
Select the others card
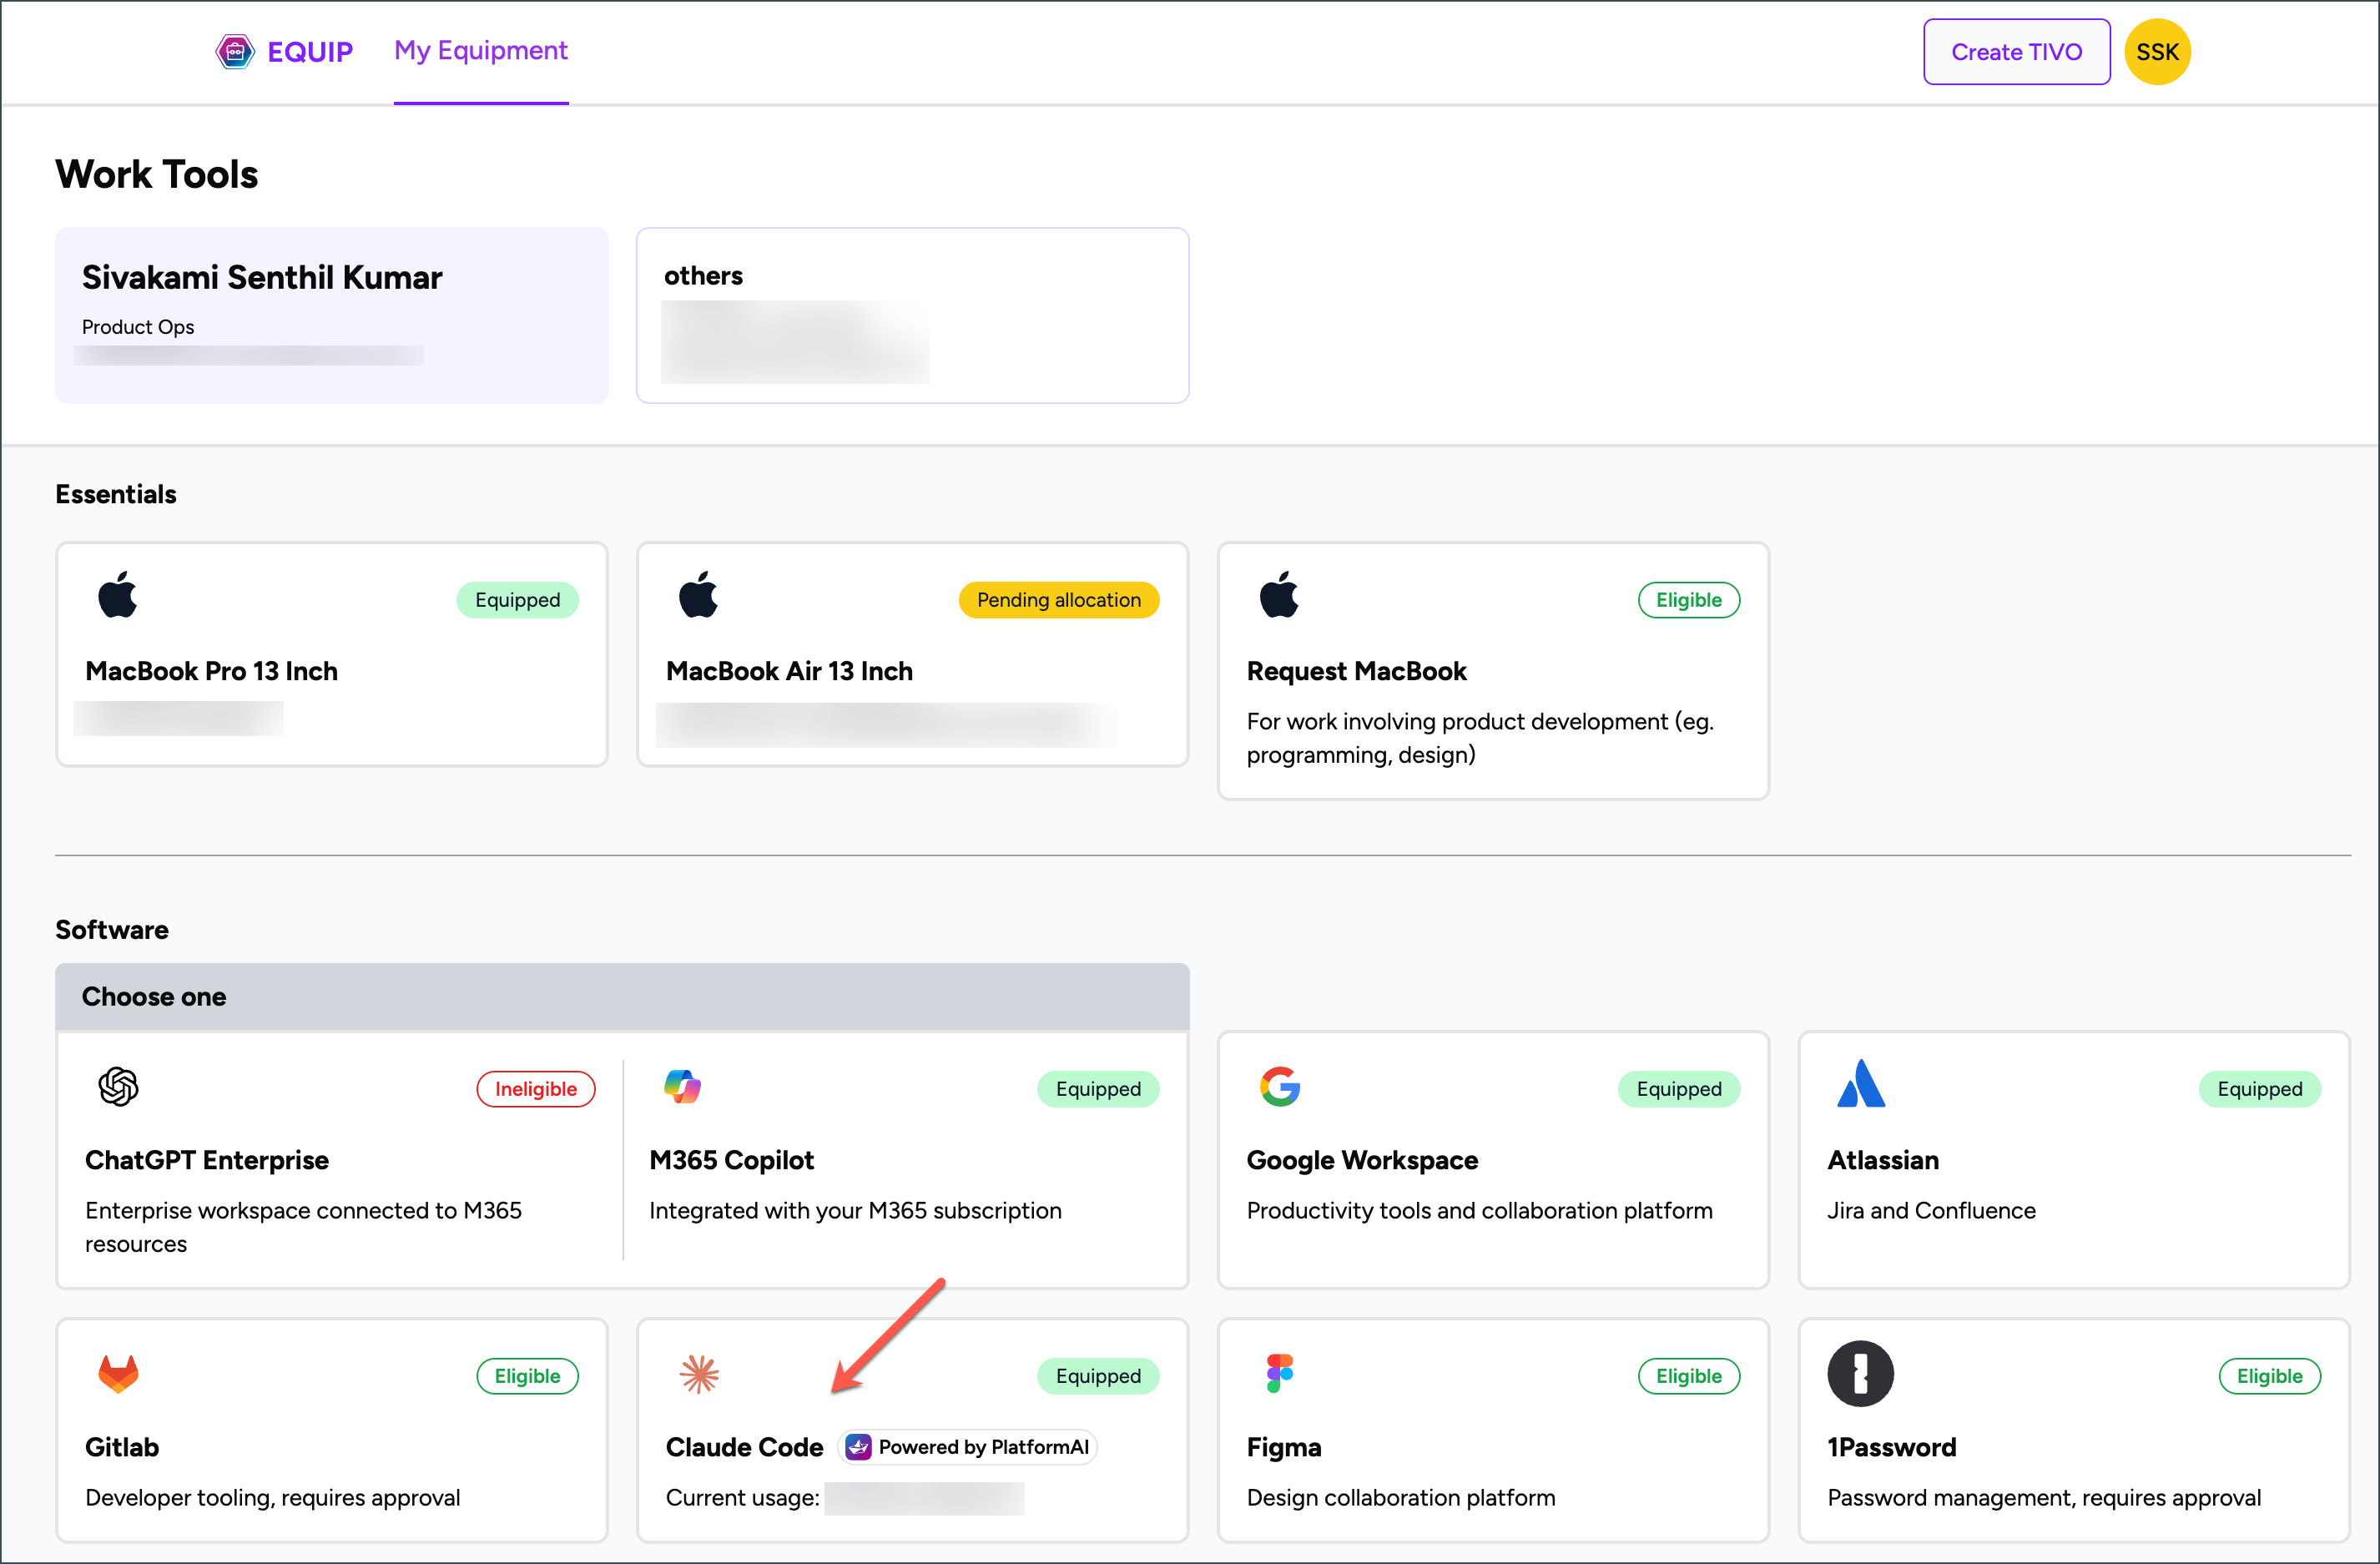[x=912, y=315]
